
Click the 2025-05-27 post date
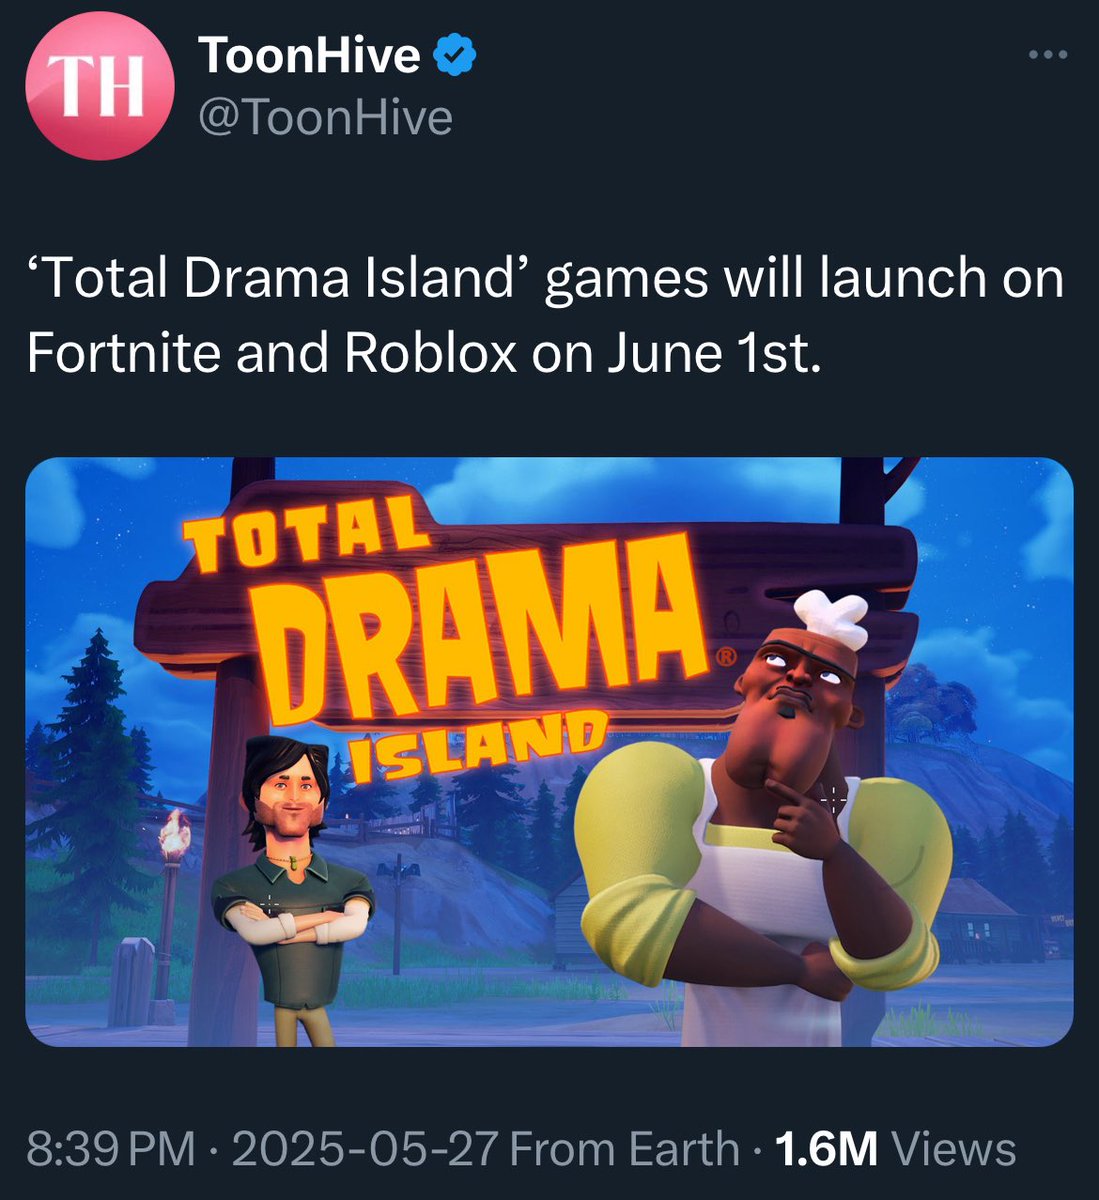tap(364, 1149)
